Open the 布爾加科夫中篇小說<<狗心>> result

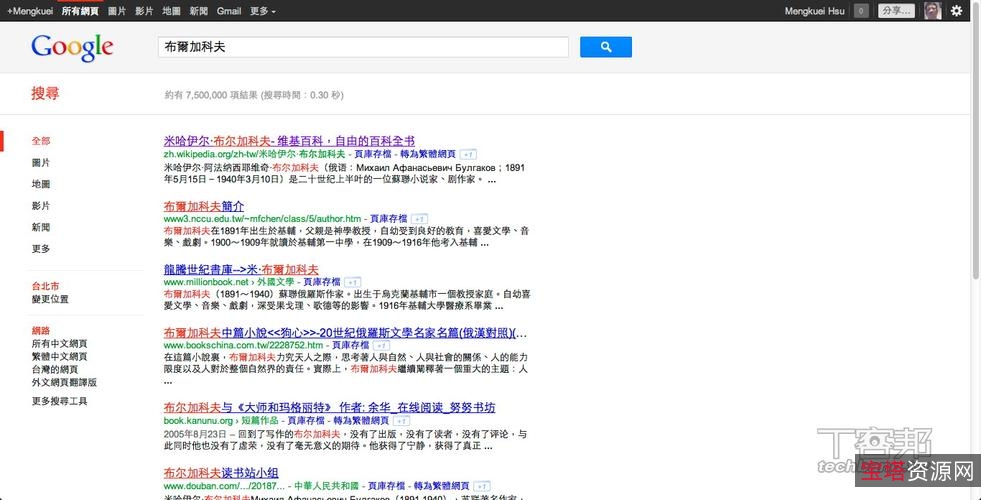tap(345, 332)
